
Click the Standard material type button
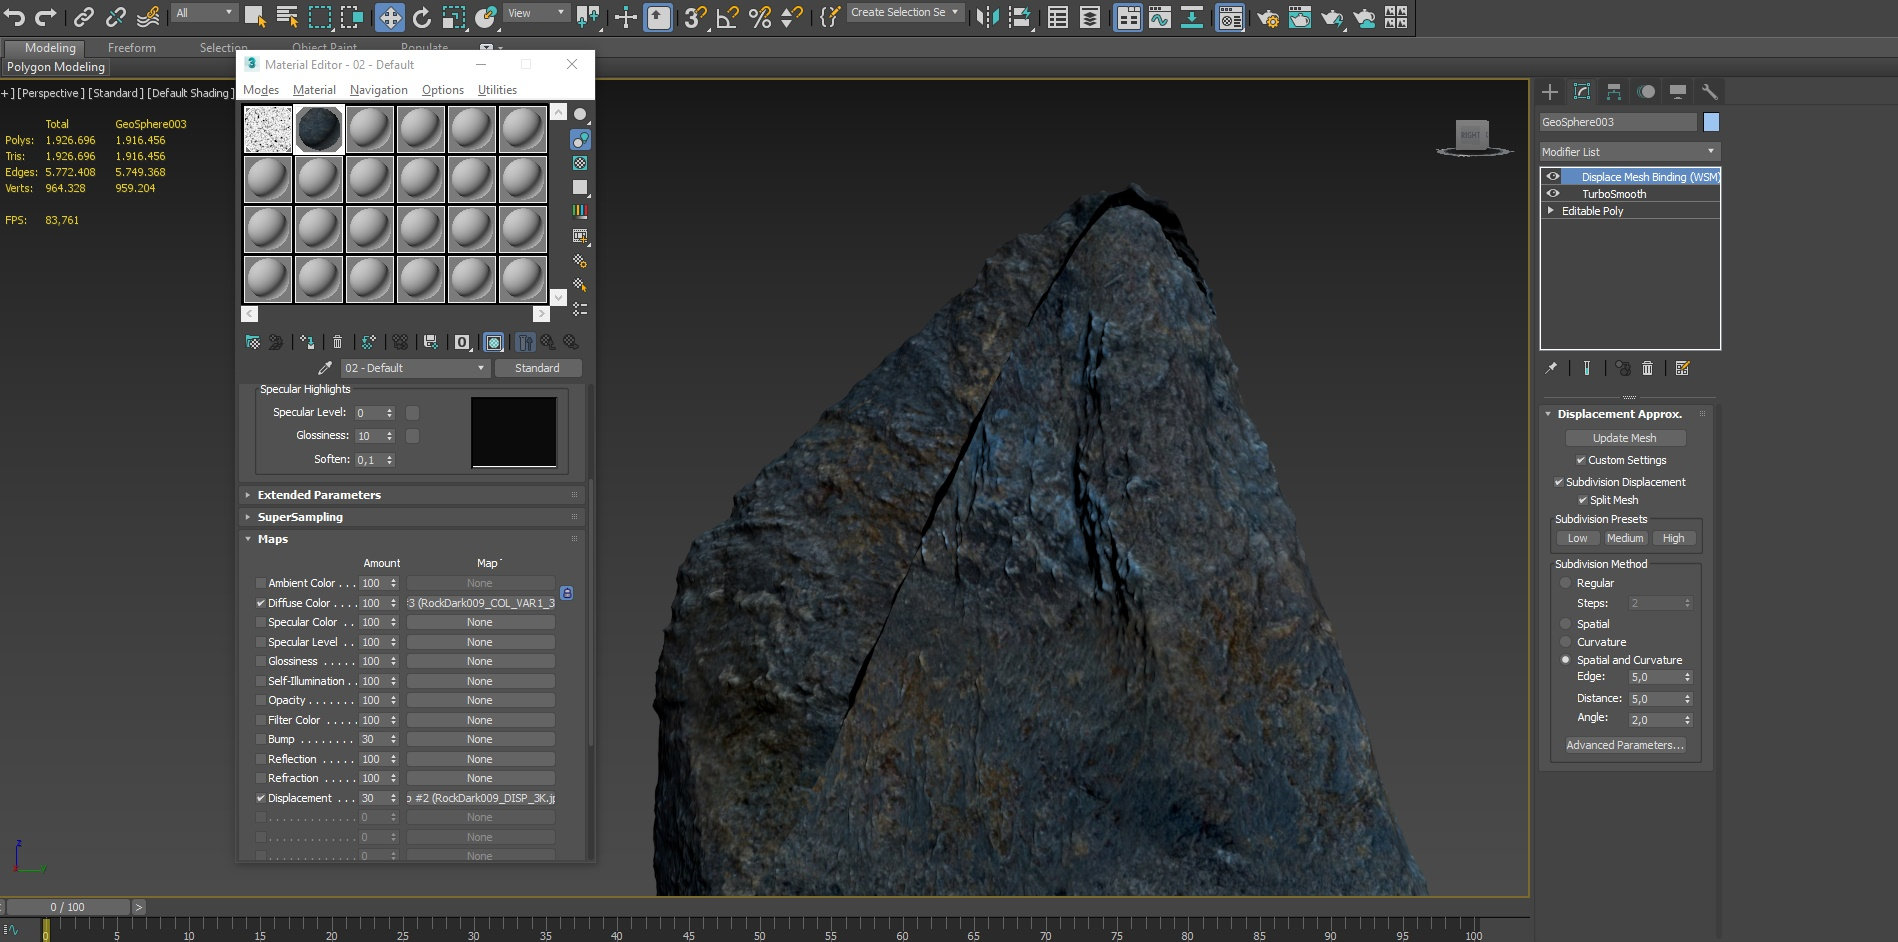point(537,368)
